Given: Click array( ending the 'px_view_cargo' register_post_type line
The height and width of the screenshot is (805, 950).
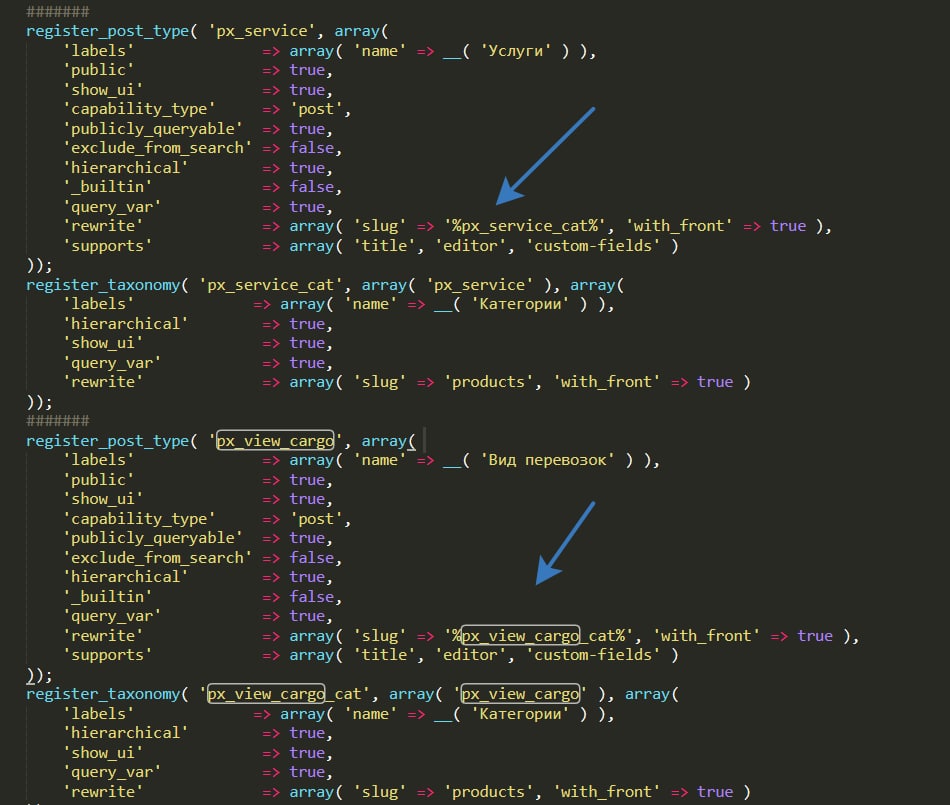Looking at the screenshot, I should 388,441.
